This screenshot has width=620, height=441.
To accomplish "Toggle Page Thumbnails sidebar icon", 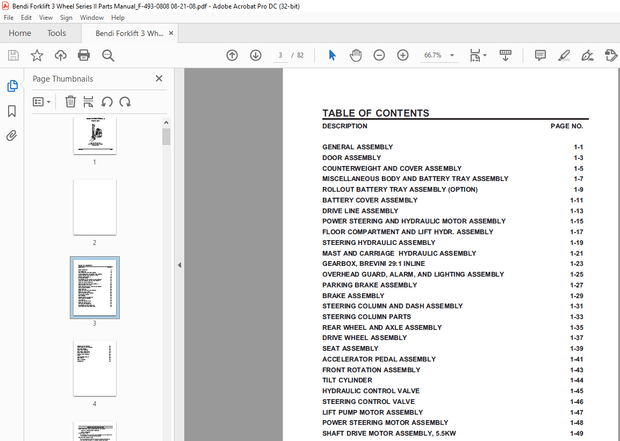I will pyautogui.click(x=12, y=86).
